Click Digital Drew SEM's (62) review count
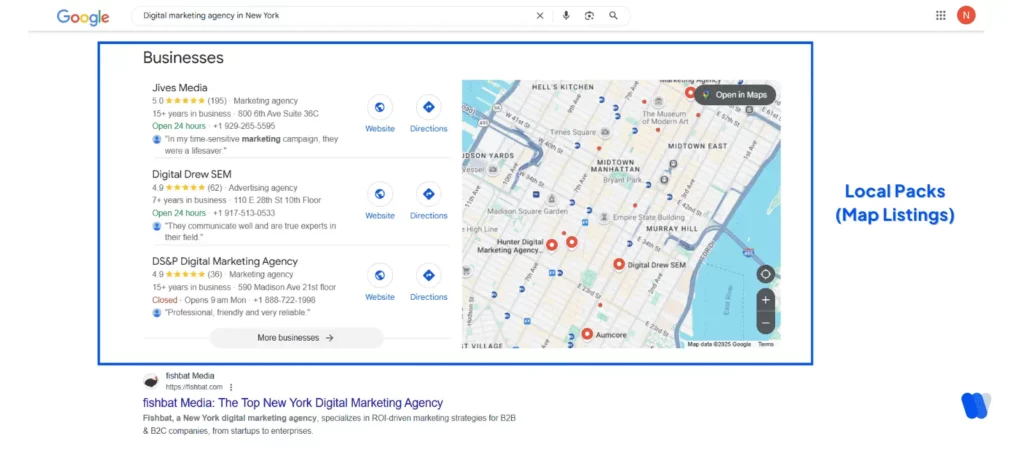The image size is (1024, 451). click(214, 187)
